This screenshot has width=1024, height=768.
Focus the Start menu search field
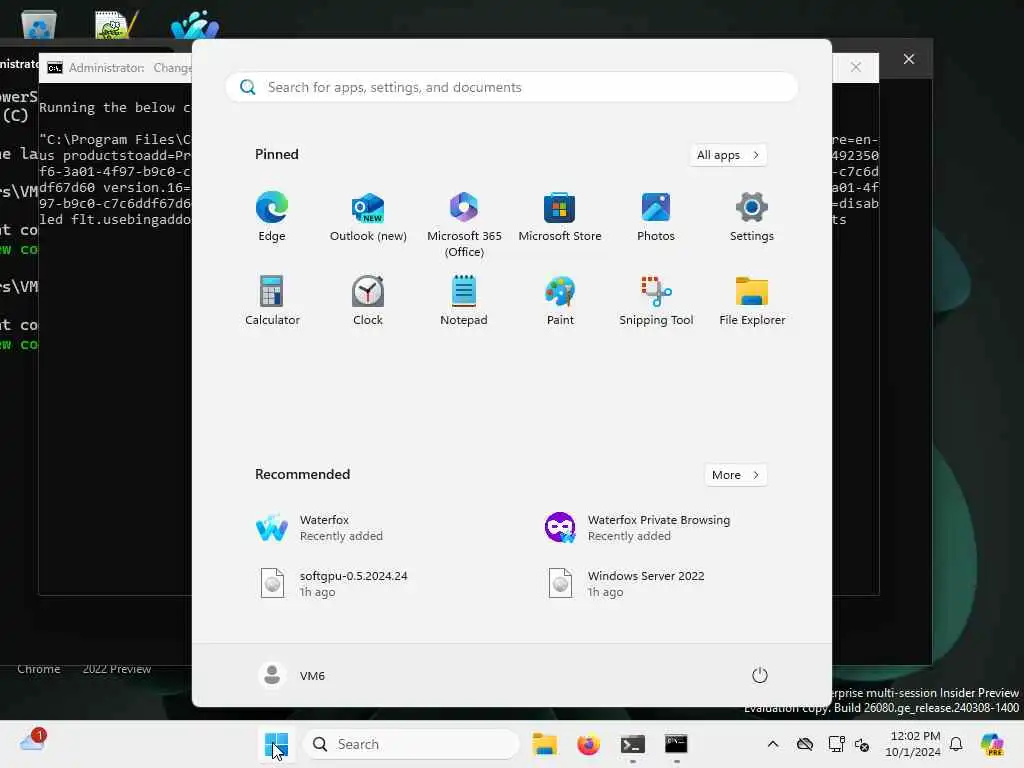coord(511,87)
